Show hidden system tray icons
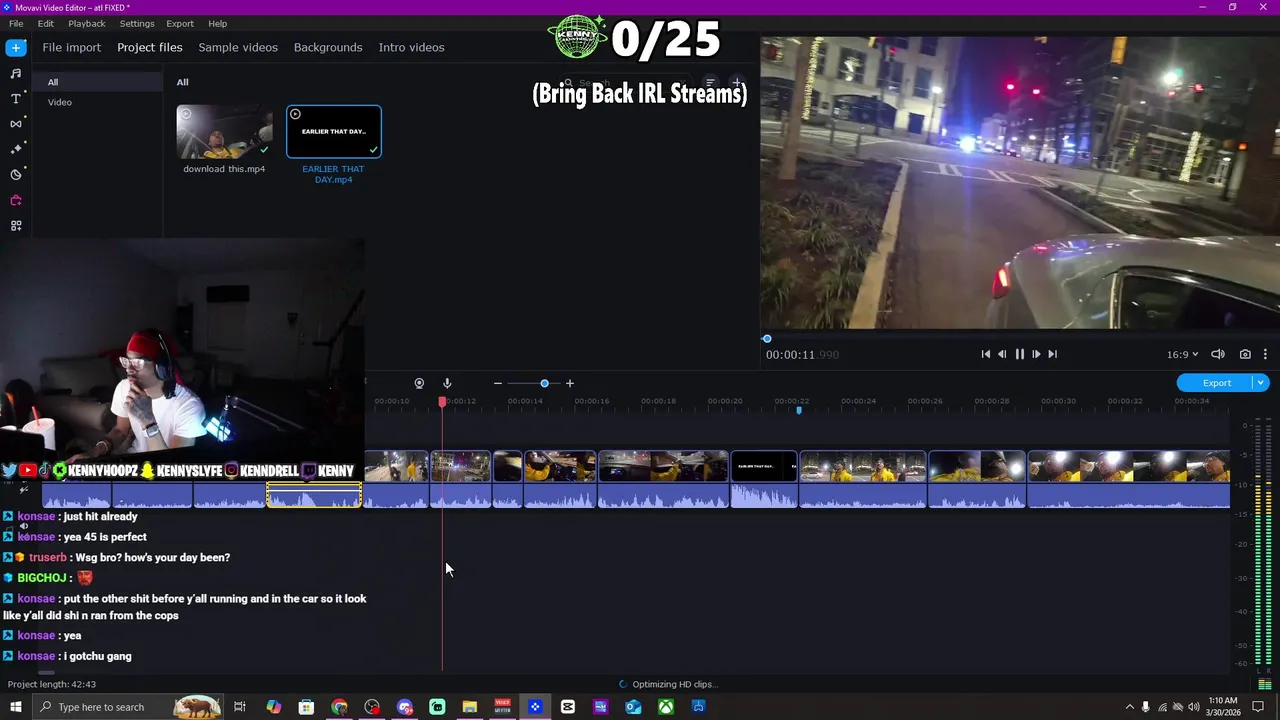The height and width of the screenshot is (720, 1280). tap(1130, 707)
